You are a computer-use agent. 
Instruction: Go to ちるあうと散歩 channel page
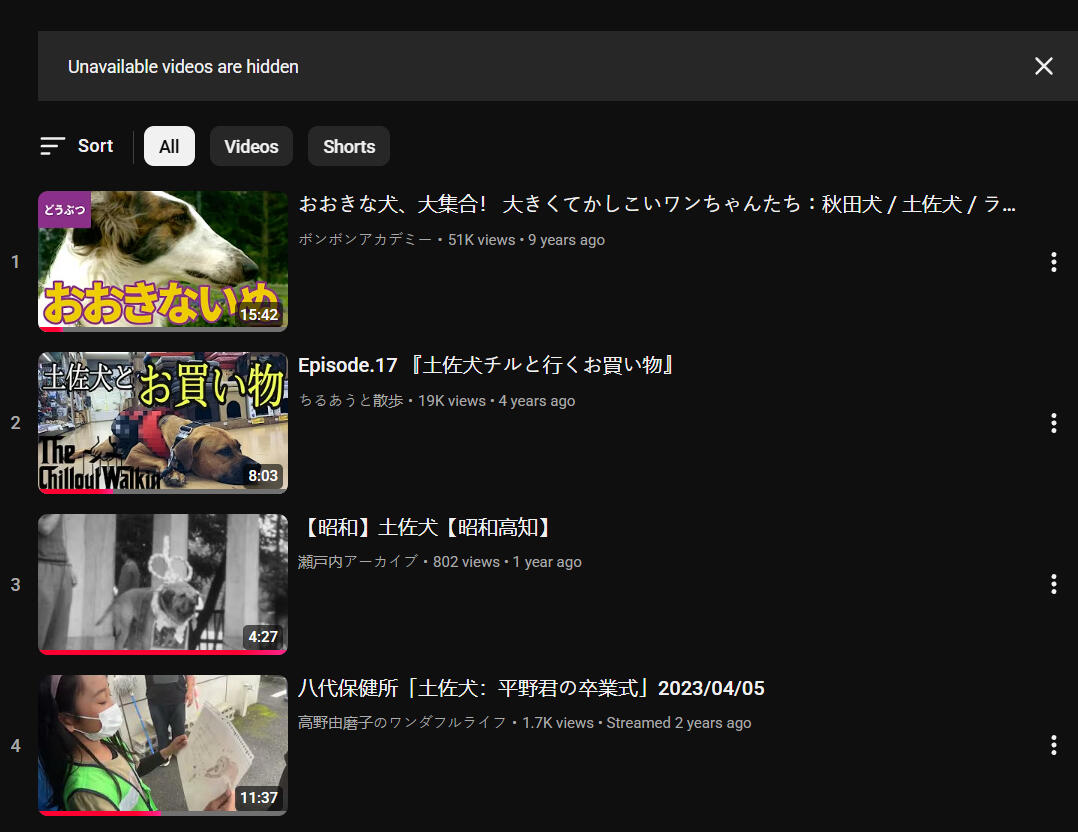[x=351, y=401]
